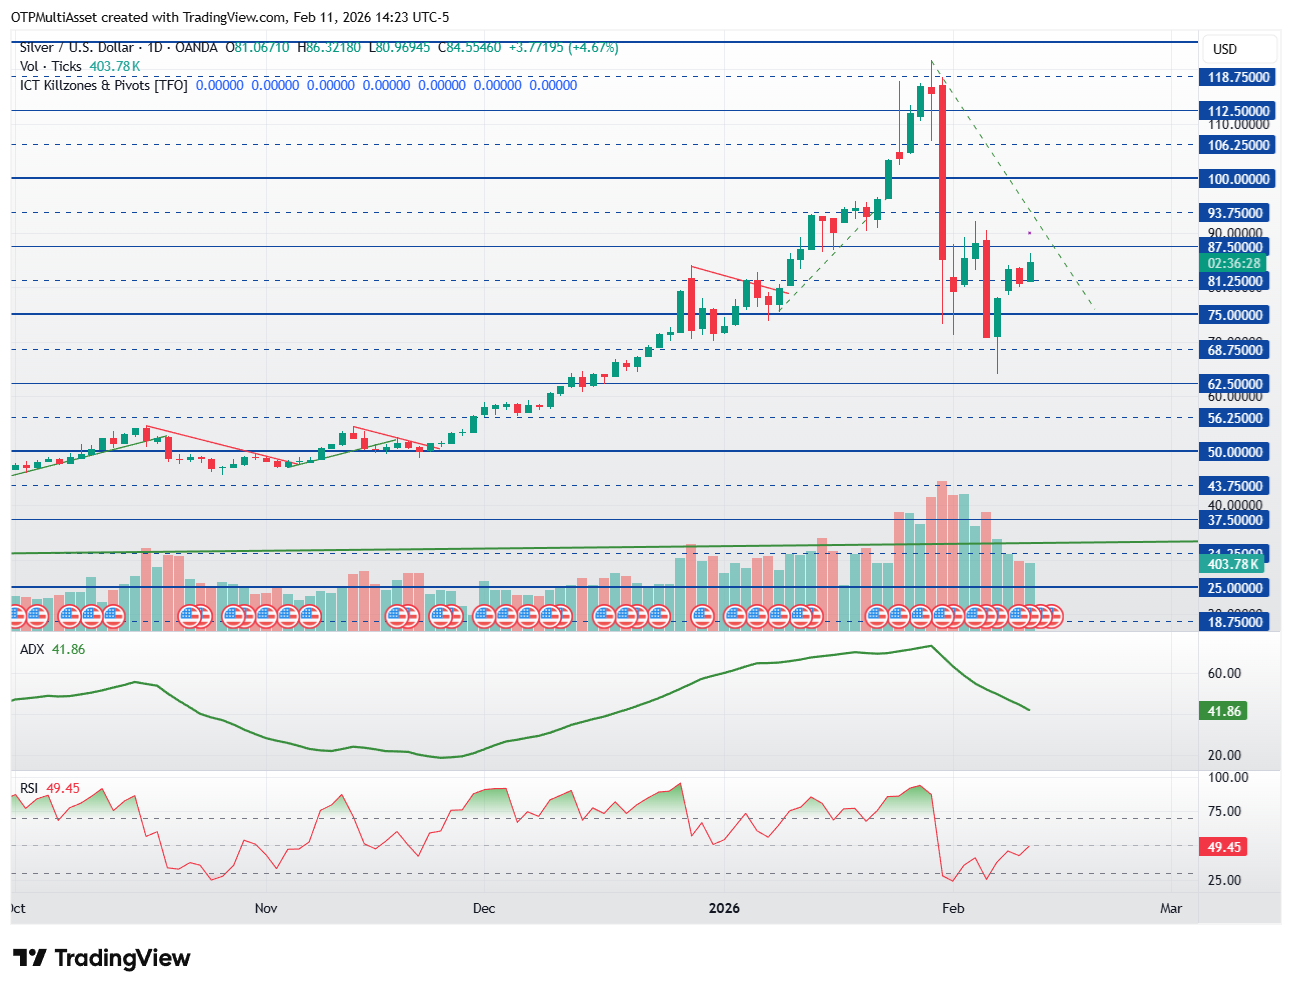
Task: Click the 106.25000 price level label
Action: coord(1238,145)
